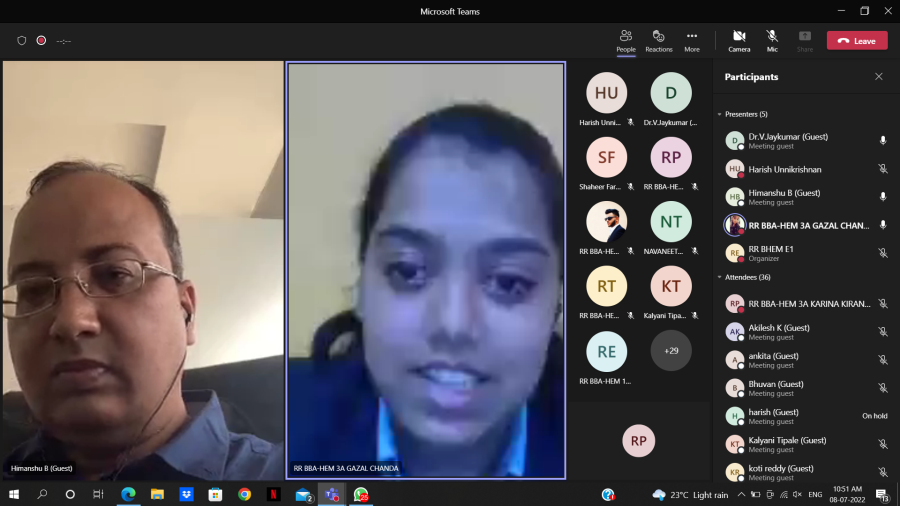Image resolution: width=900 pixels, height=506 pixels.
Task: Open More actions menu
Action: (x=692, y=40)
